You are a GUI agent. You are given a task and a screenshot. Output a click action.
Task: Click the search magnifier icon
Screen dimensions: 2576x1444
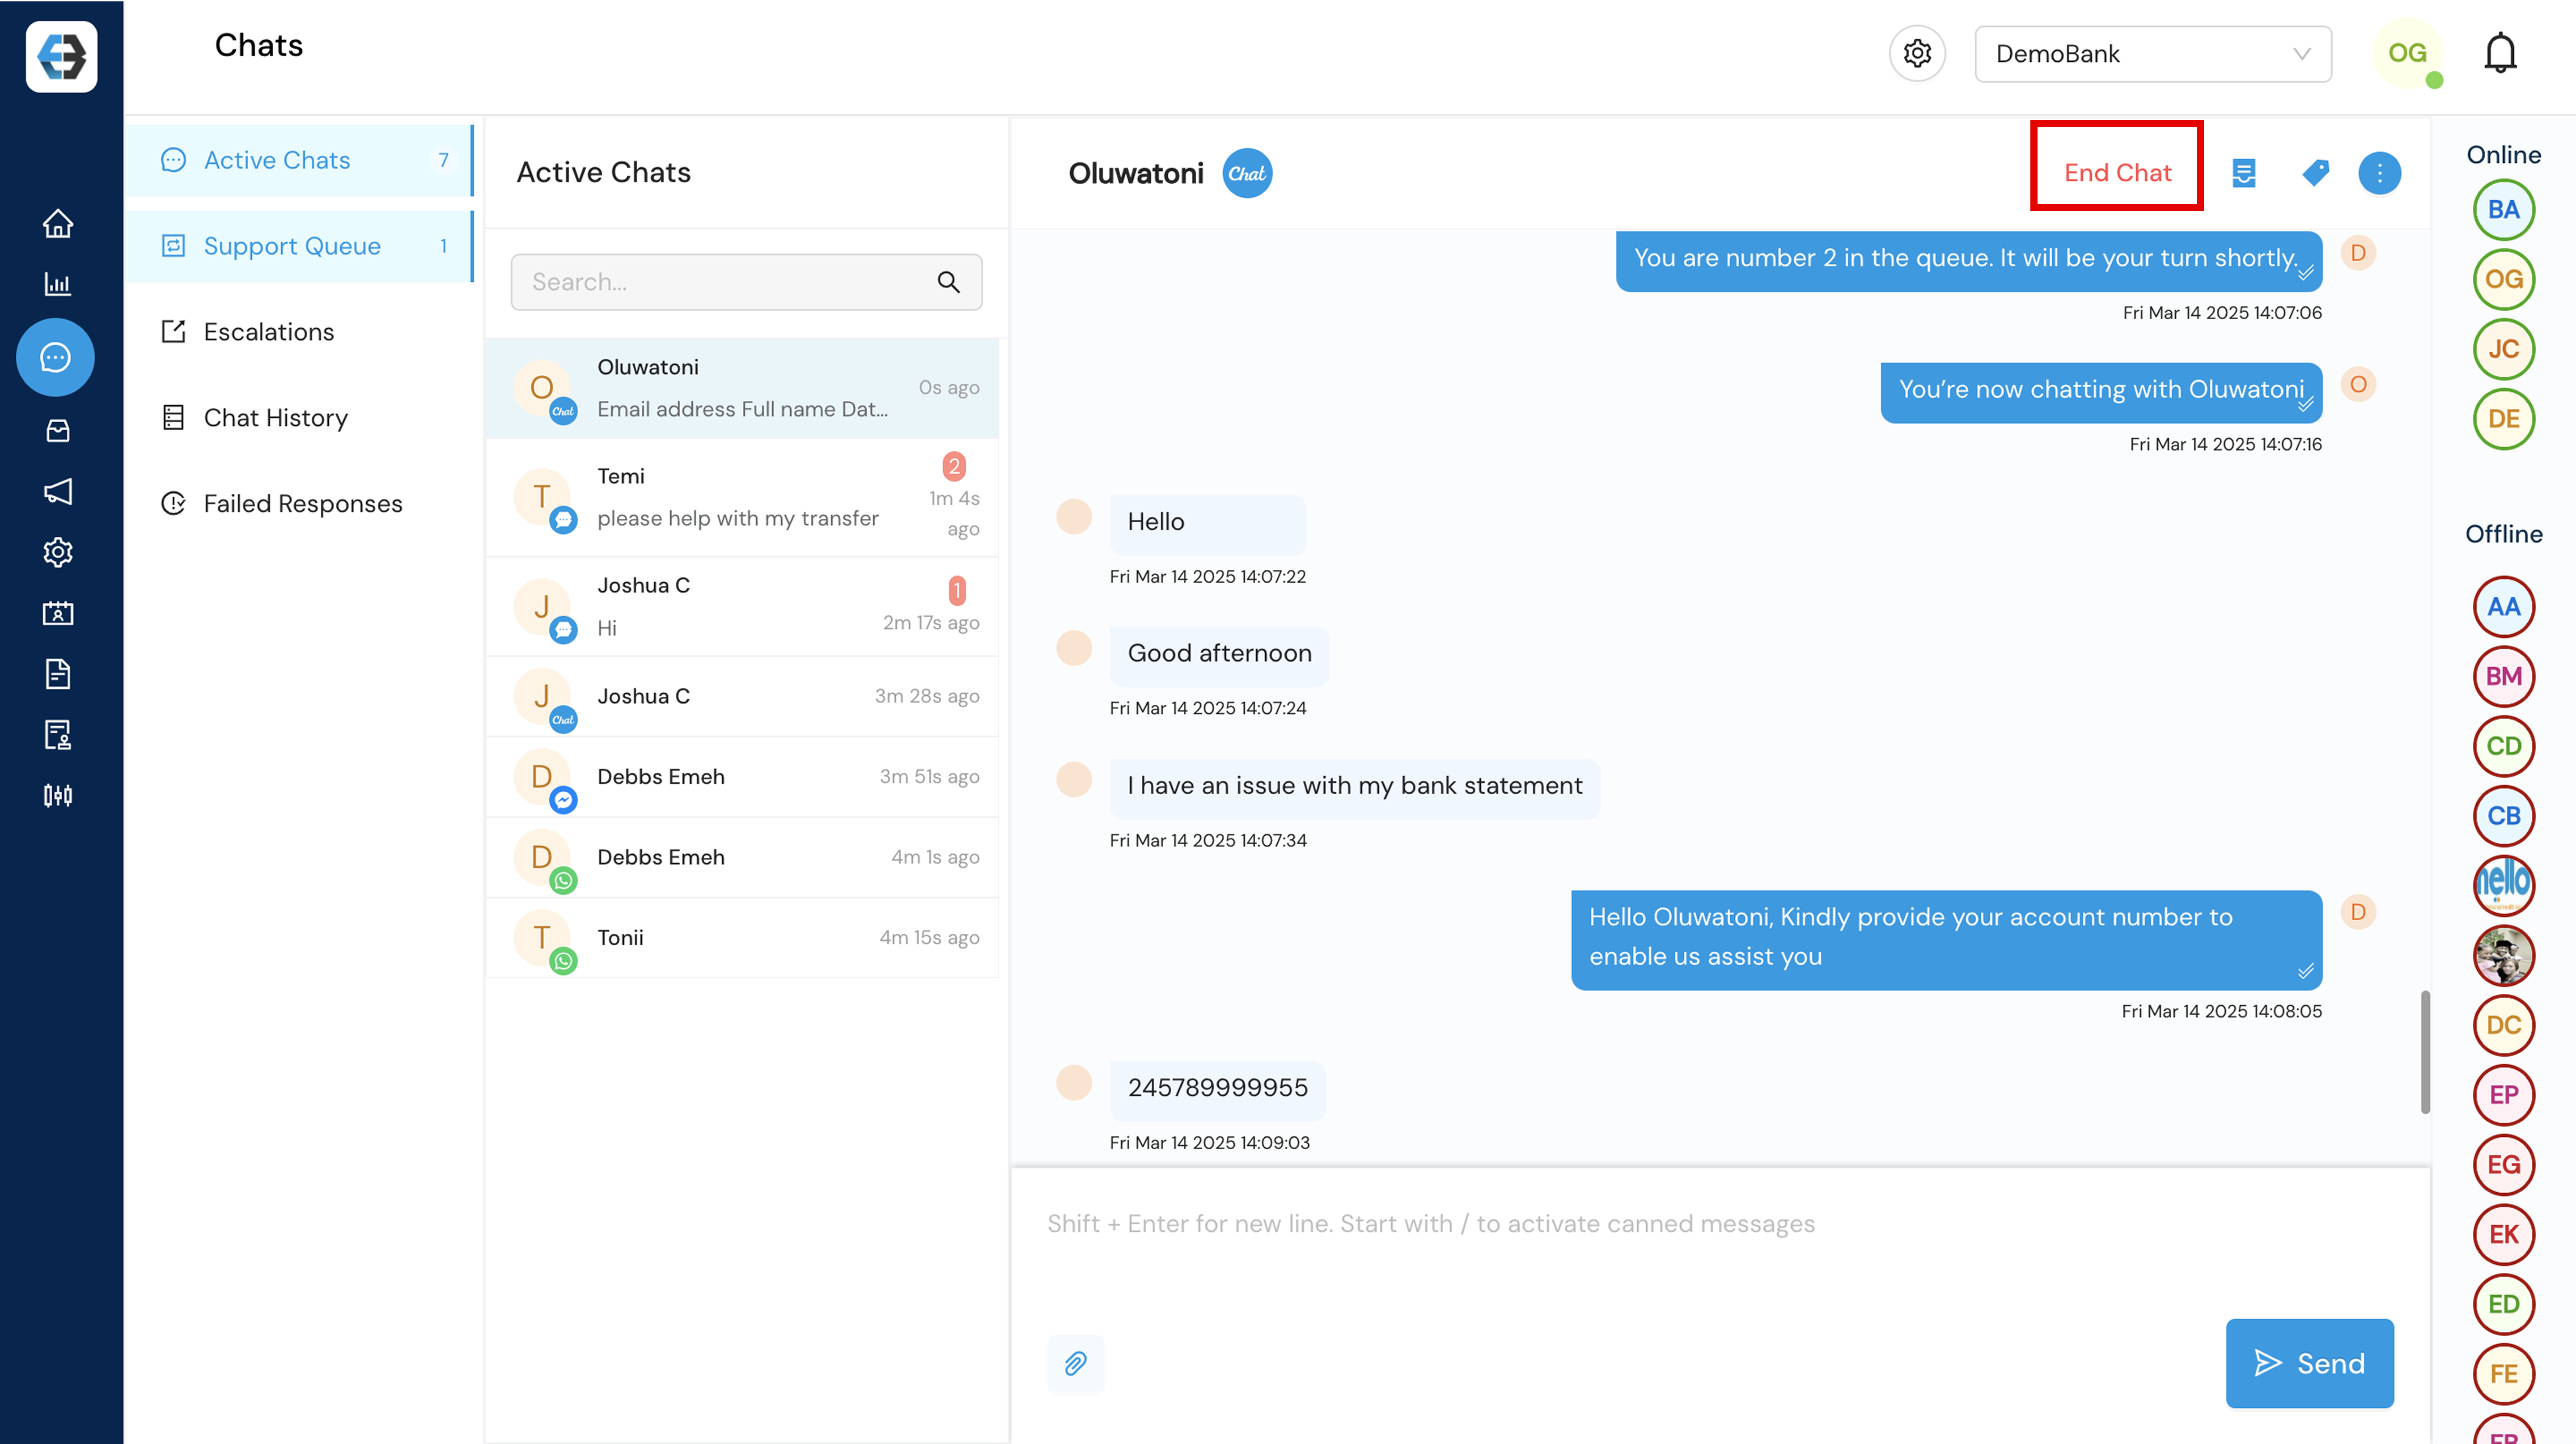pyautogui.click(x=948, y=282)
